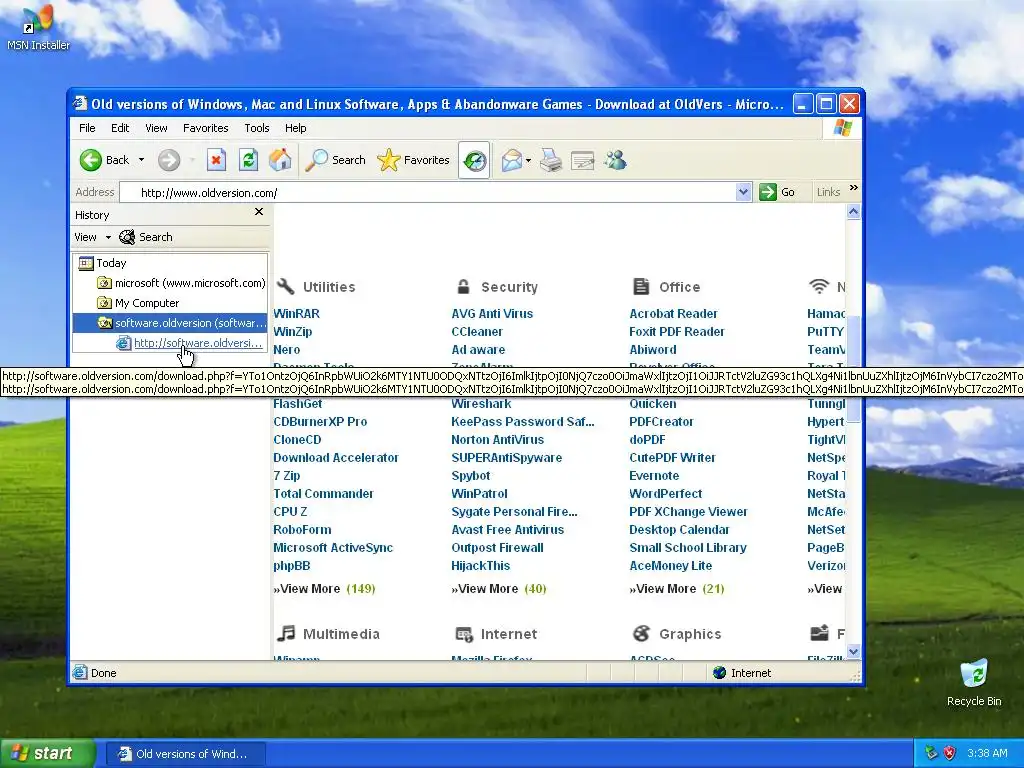Open the Norton AntiVirus link
Viewport: 1024px width, 768px height.
497,440
